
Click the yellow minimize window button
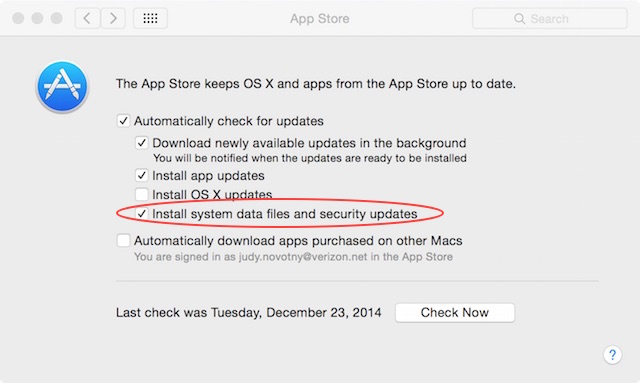(37, 18)
